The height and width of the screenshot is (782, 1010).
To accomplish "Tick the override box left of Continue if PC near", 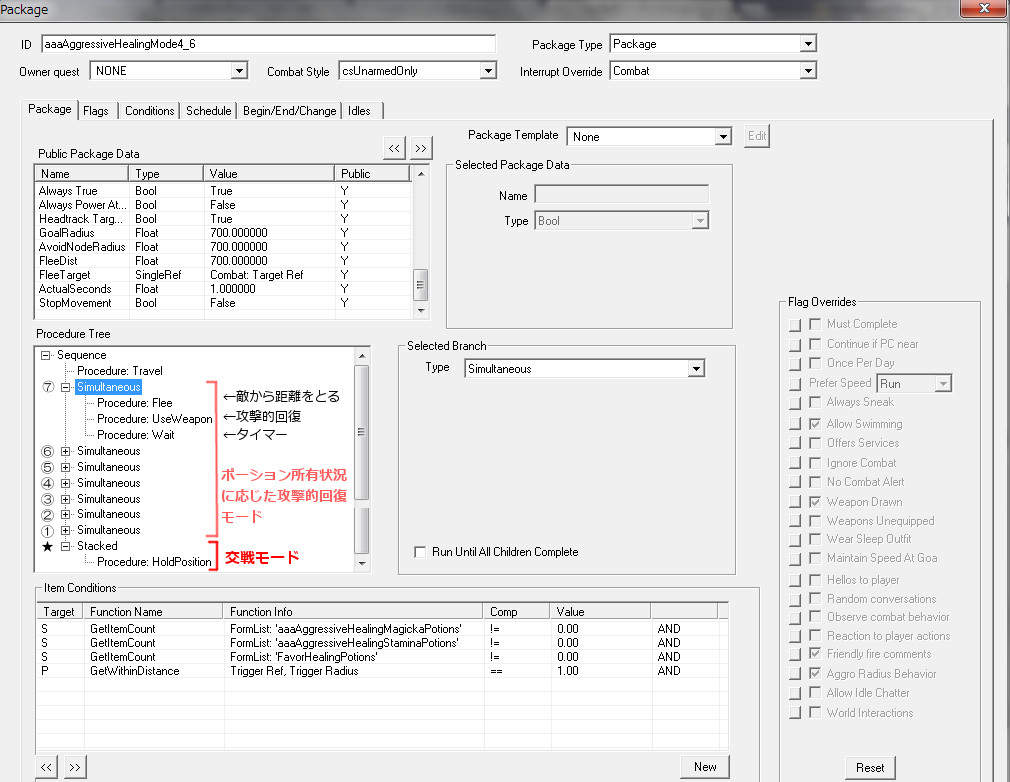I will point(796,345).
